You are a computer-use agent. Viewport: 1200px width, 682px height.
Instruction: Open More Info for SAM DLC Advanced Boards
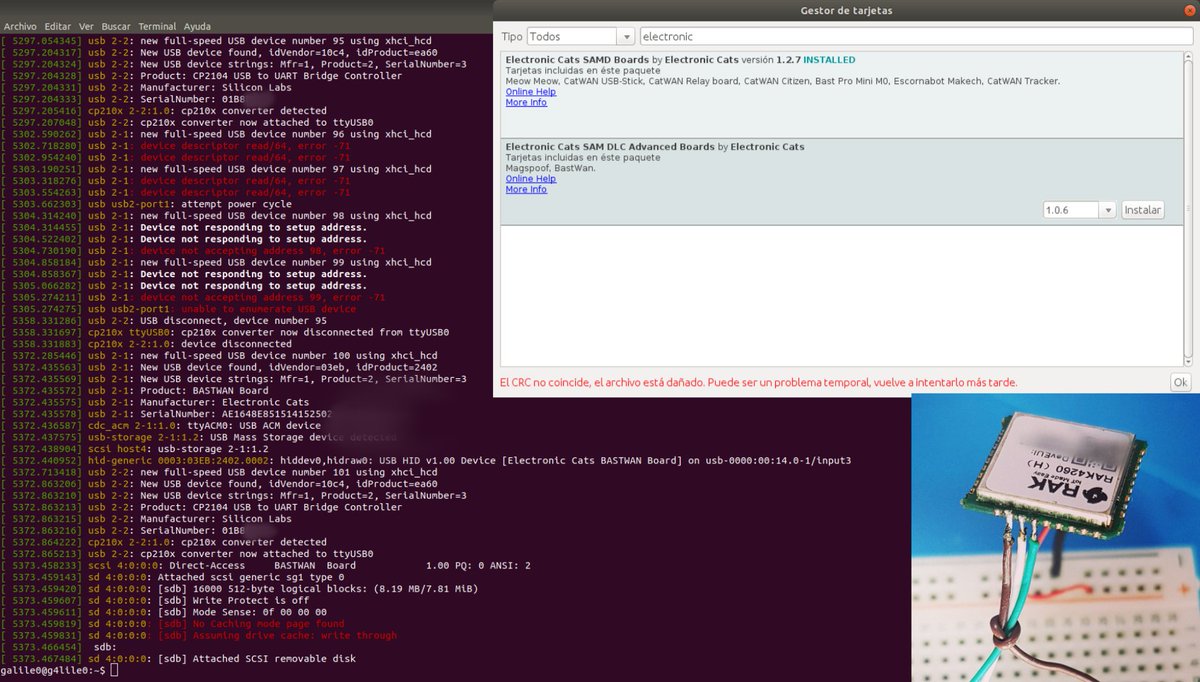(x=526, y=189)
